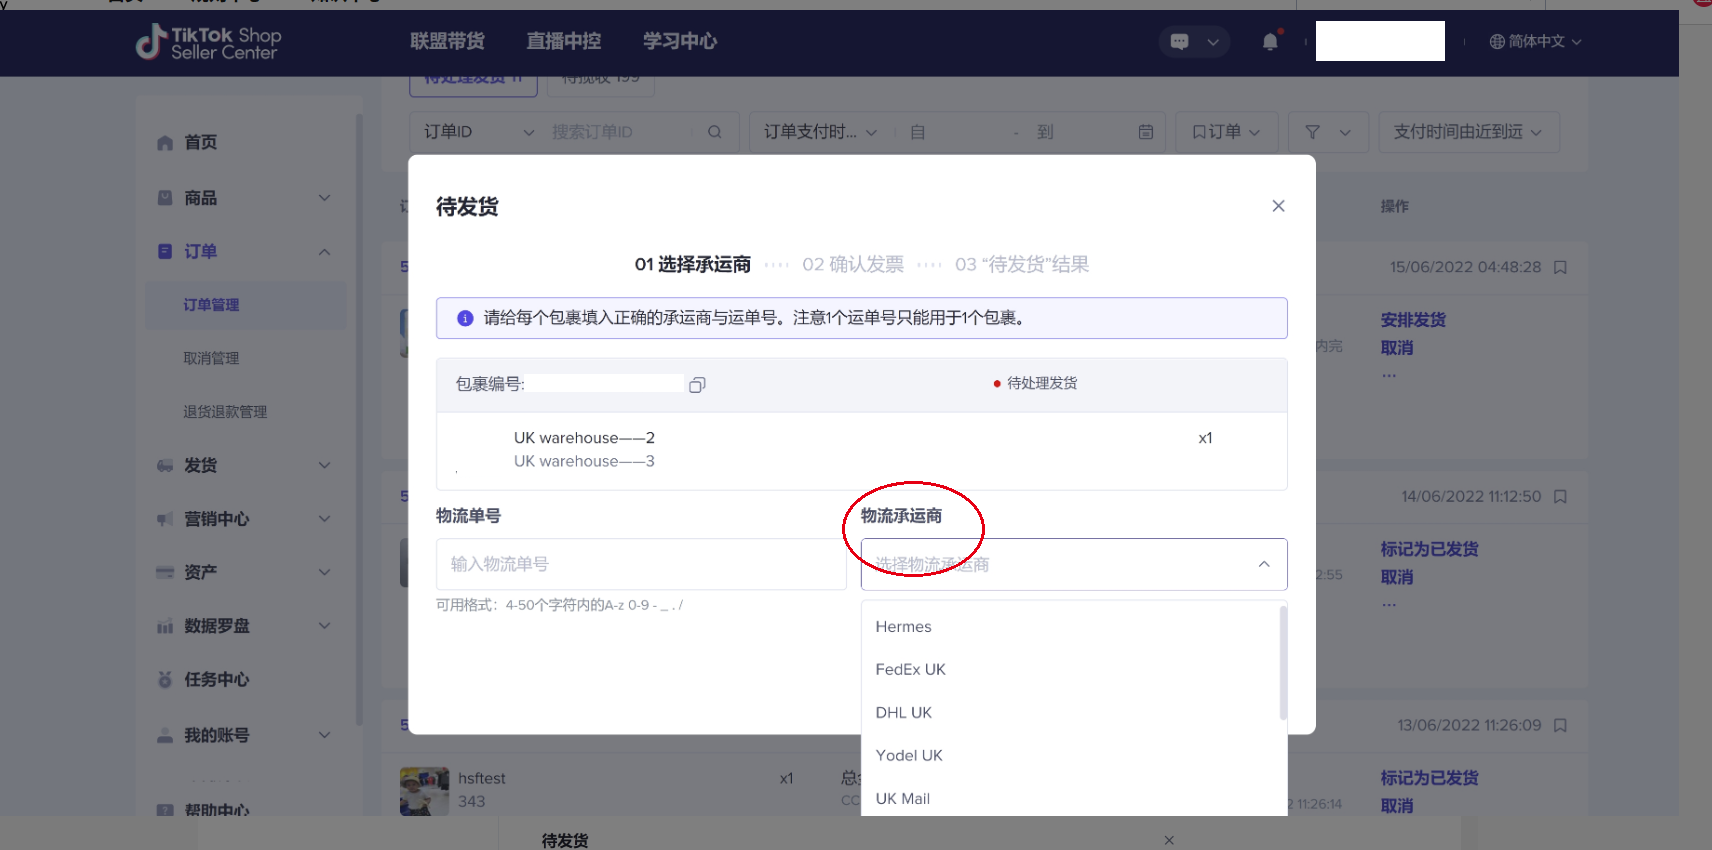Go to 取消管理 in sidebar
Viewport: 1712px width, 850px height.
point(211,358)
